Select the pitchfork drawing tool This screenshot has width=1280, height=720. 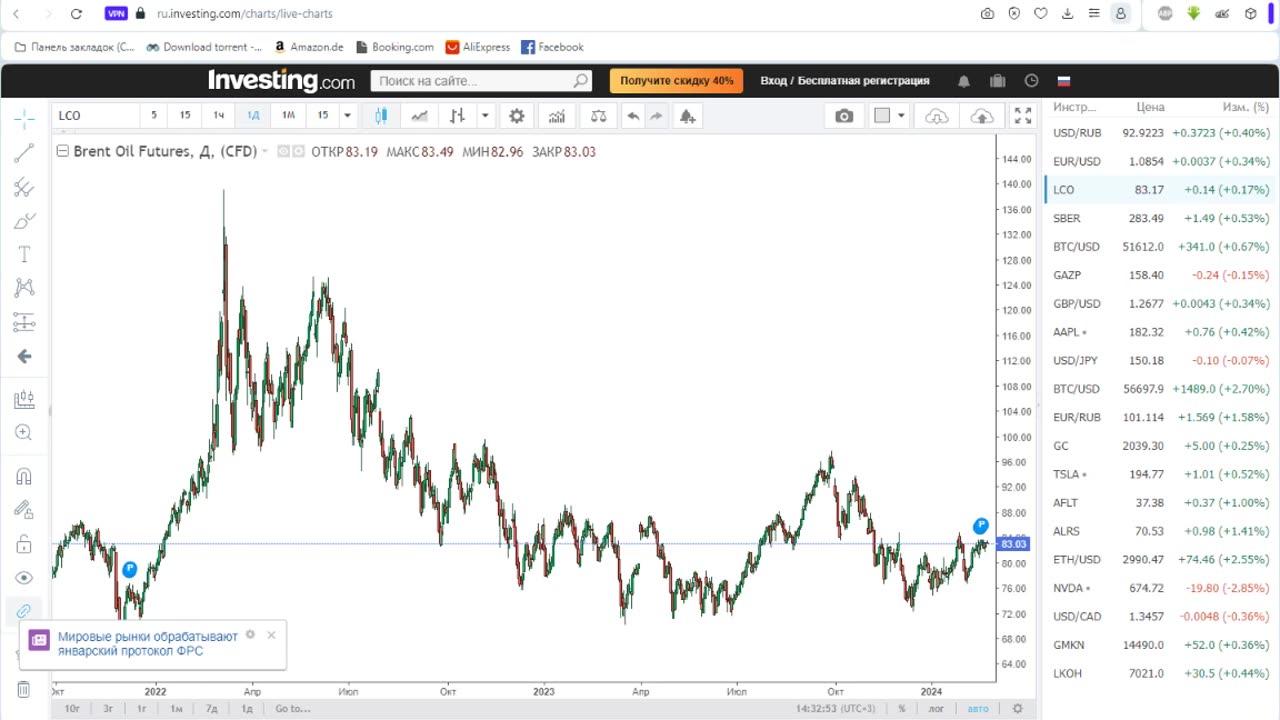24,187
